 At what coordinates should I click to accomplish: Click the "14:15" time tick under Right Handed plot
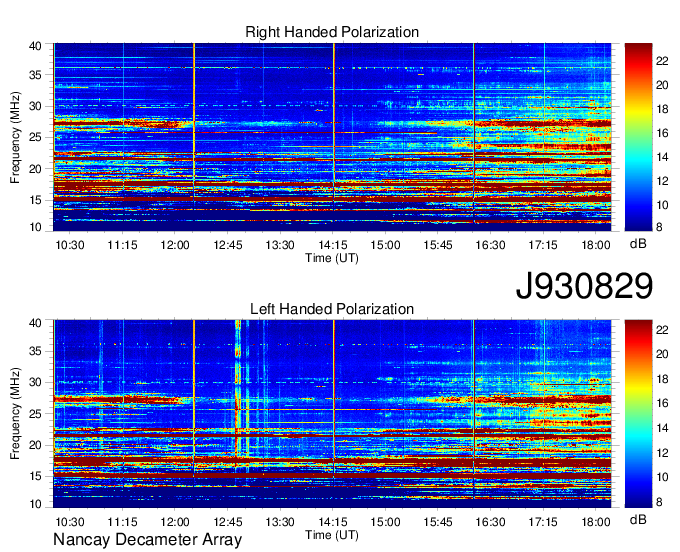coord(333,245)
